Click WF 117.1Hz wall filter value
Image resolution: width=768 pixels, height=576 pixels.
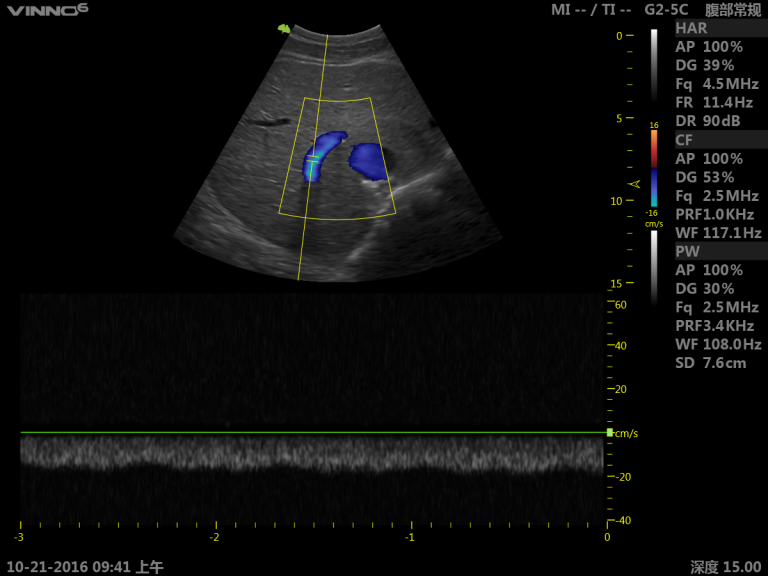719,233
